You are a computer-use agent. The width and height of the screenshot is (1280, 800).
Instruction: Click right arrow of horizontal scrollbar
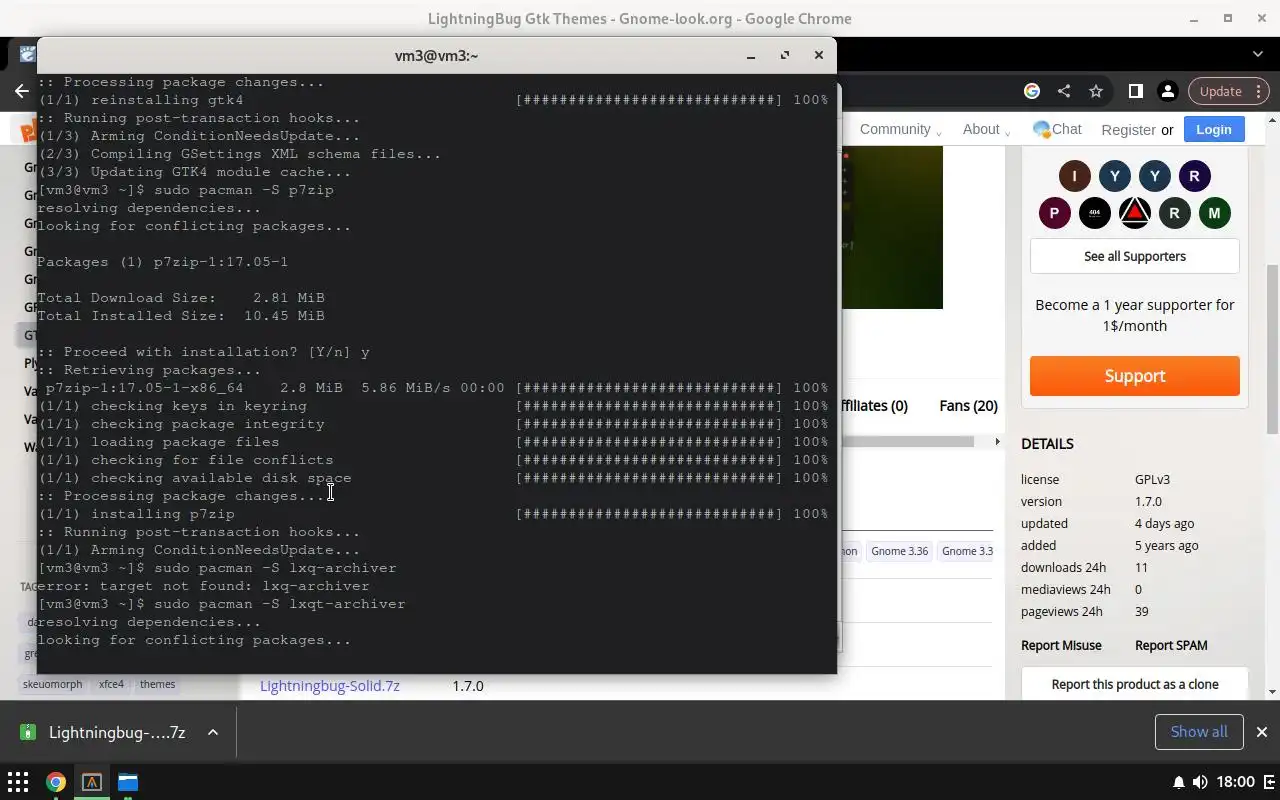tap(996, 441)
